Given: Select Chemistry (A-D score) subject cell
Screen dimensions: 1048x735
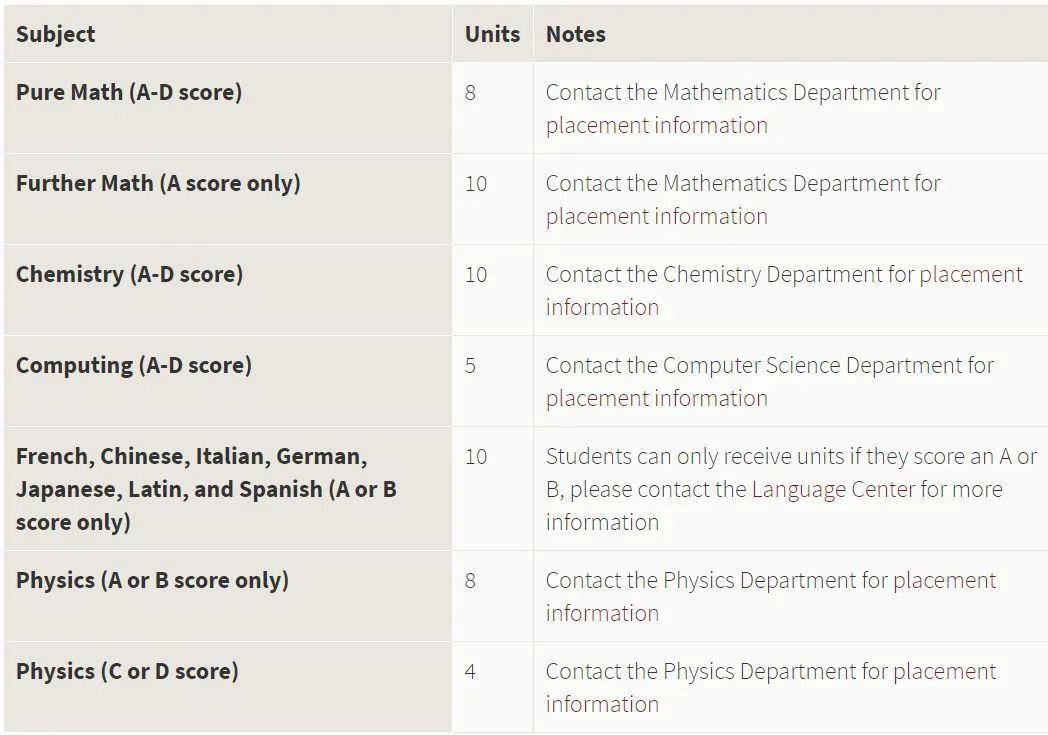Looking at the screenshot, I should (x=129, y=274).
